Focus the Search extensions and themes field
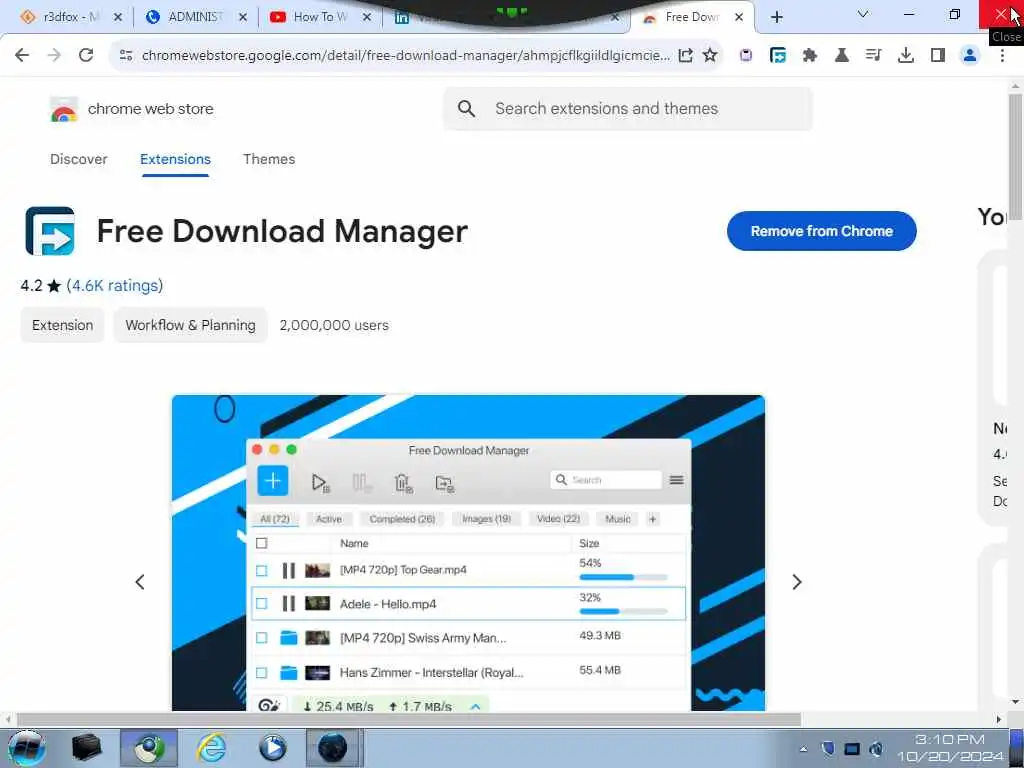Viewport: 1024px width, 768px height. [628, 108]
